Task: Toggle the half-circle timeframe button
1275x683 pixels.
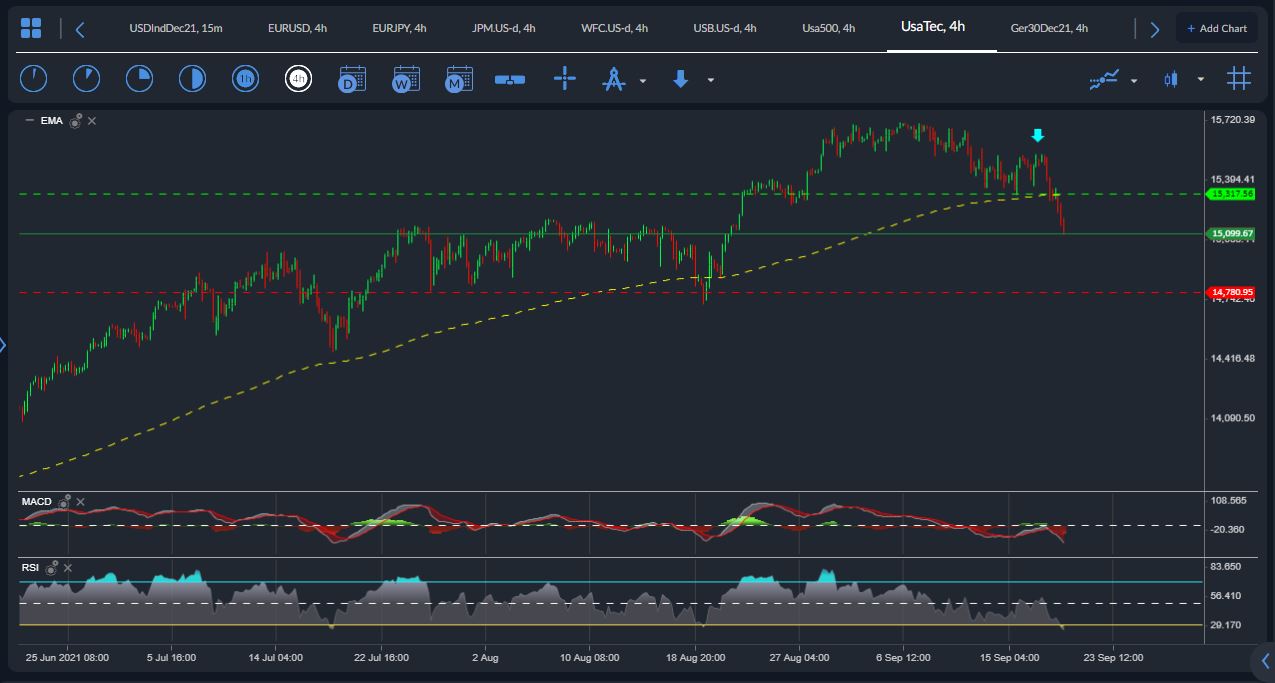Action: (192, 79)
